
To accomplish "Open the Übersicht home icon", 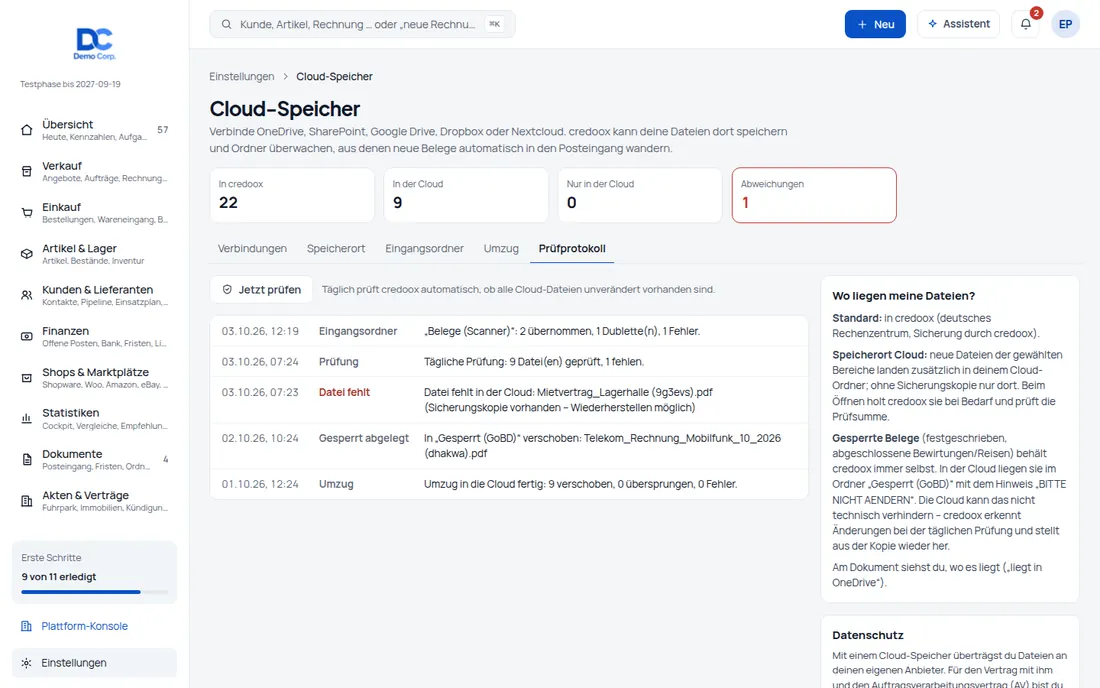I will coord(27,130).
